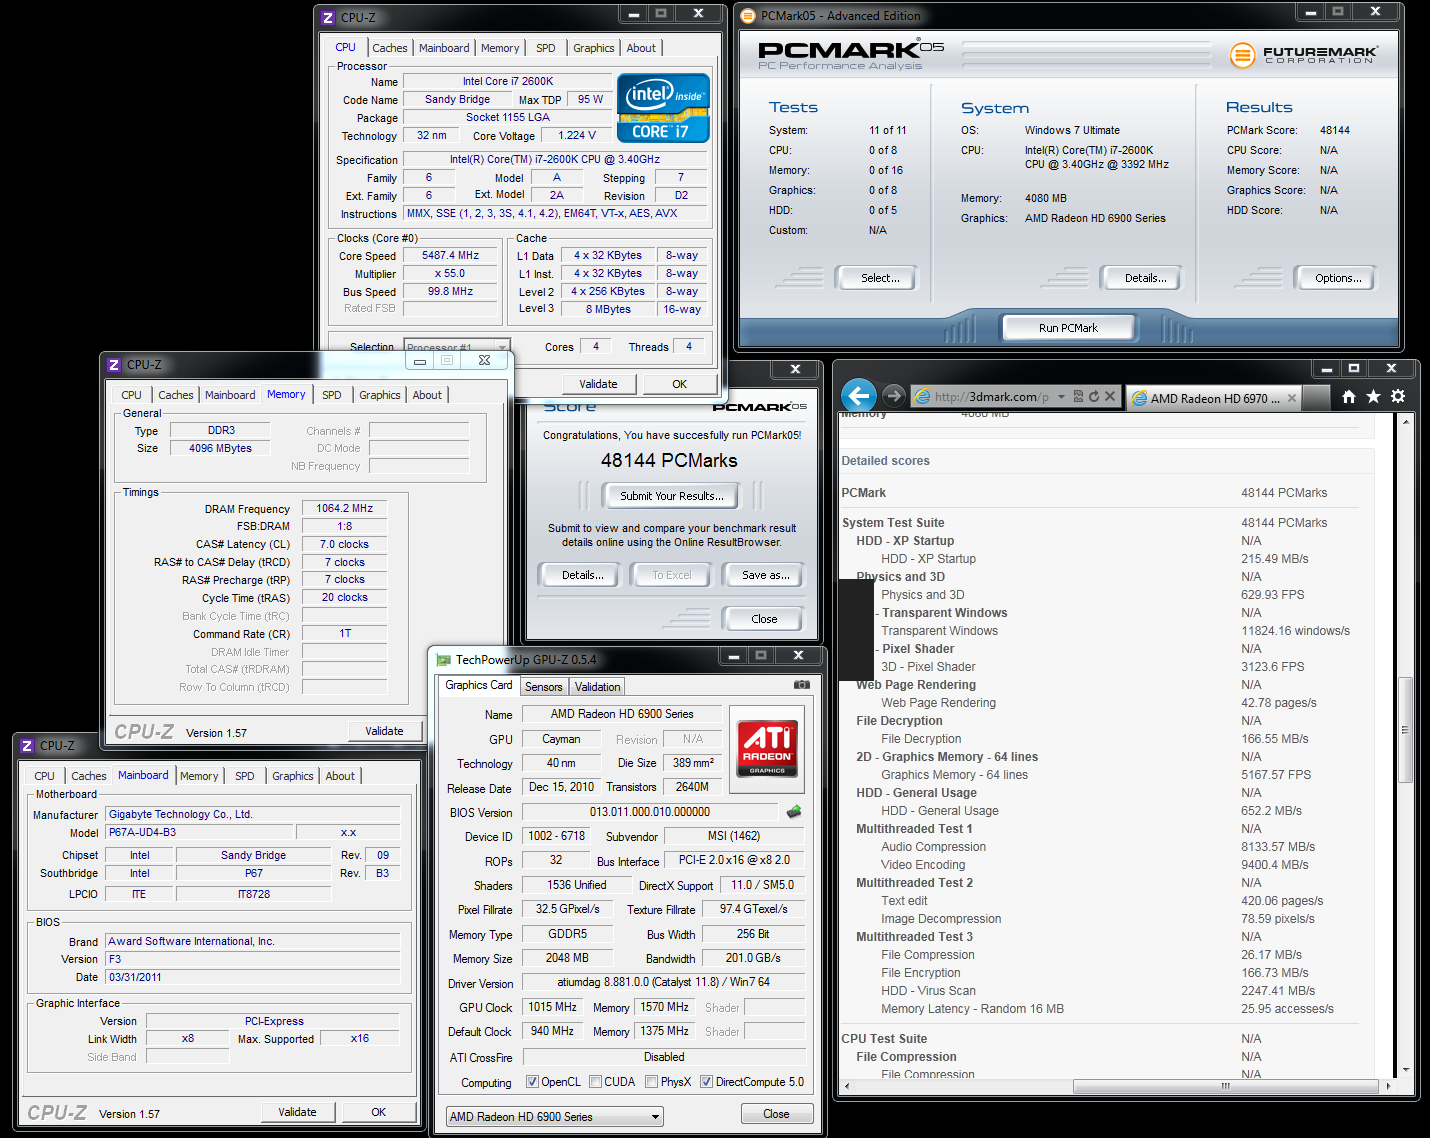Switch to Sensors tab in GPU-Z

pos(544,687)
